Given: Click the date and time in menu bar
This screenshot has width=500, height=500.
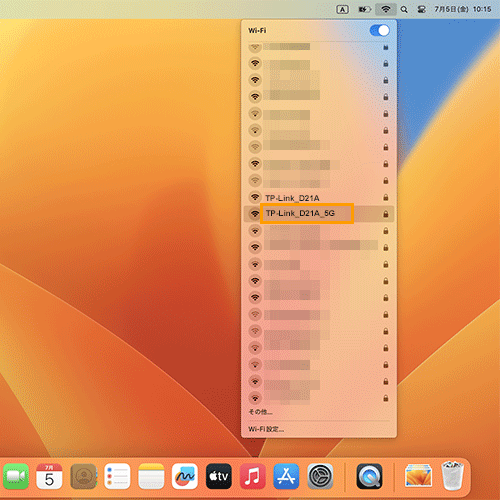Looking at the screenshot, I should [x=462, y=9].
